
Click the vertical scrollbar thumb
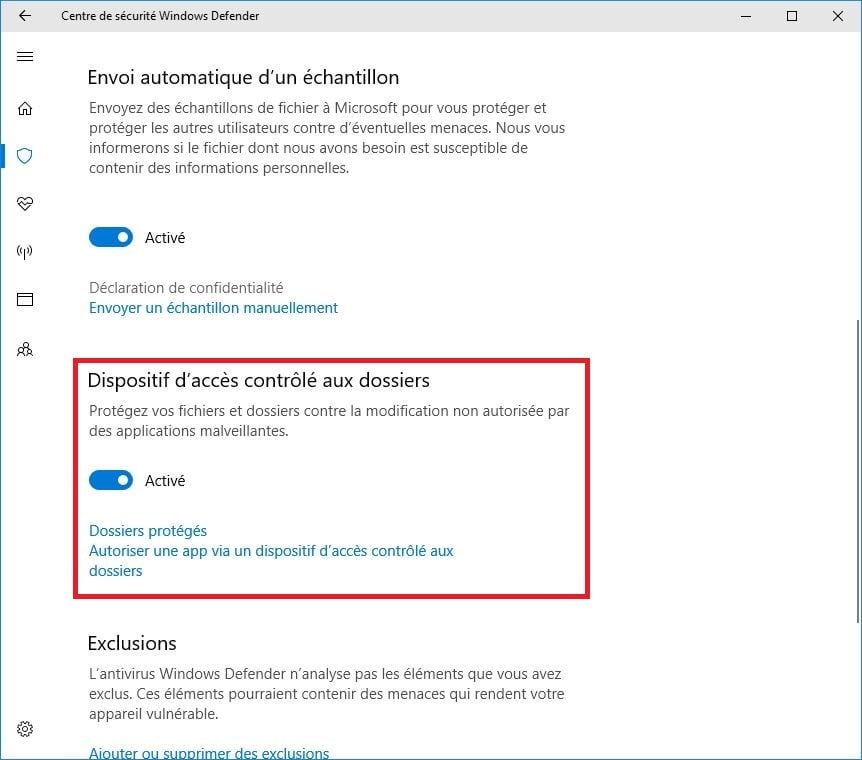(858, 471)
